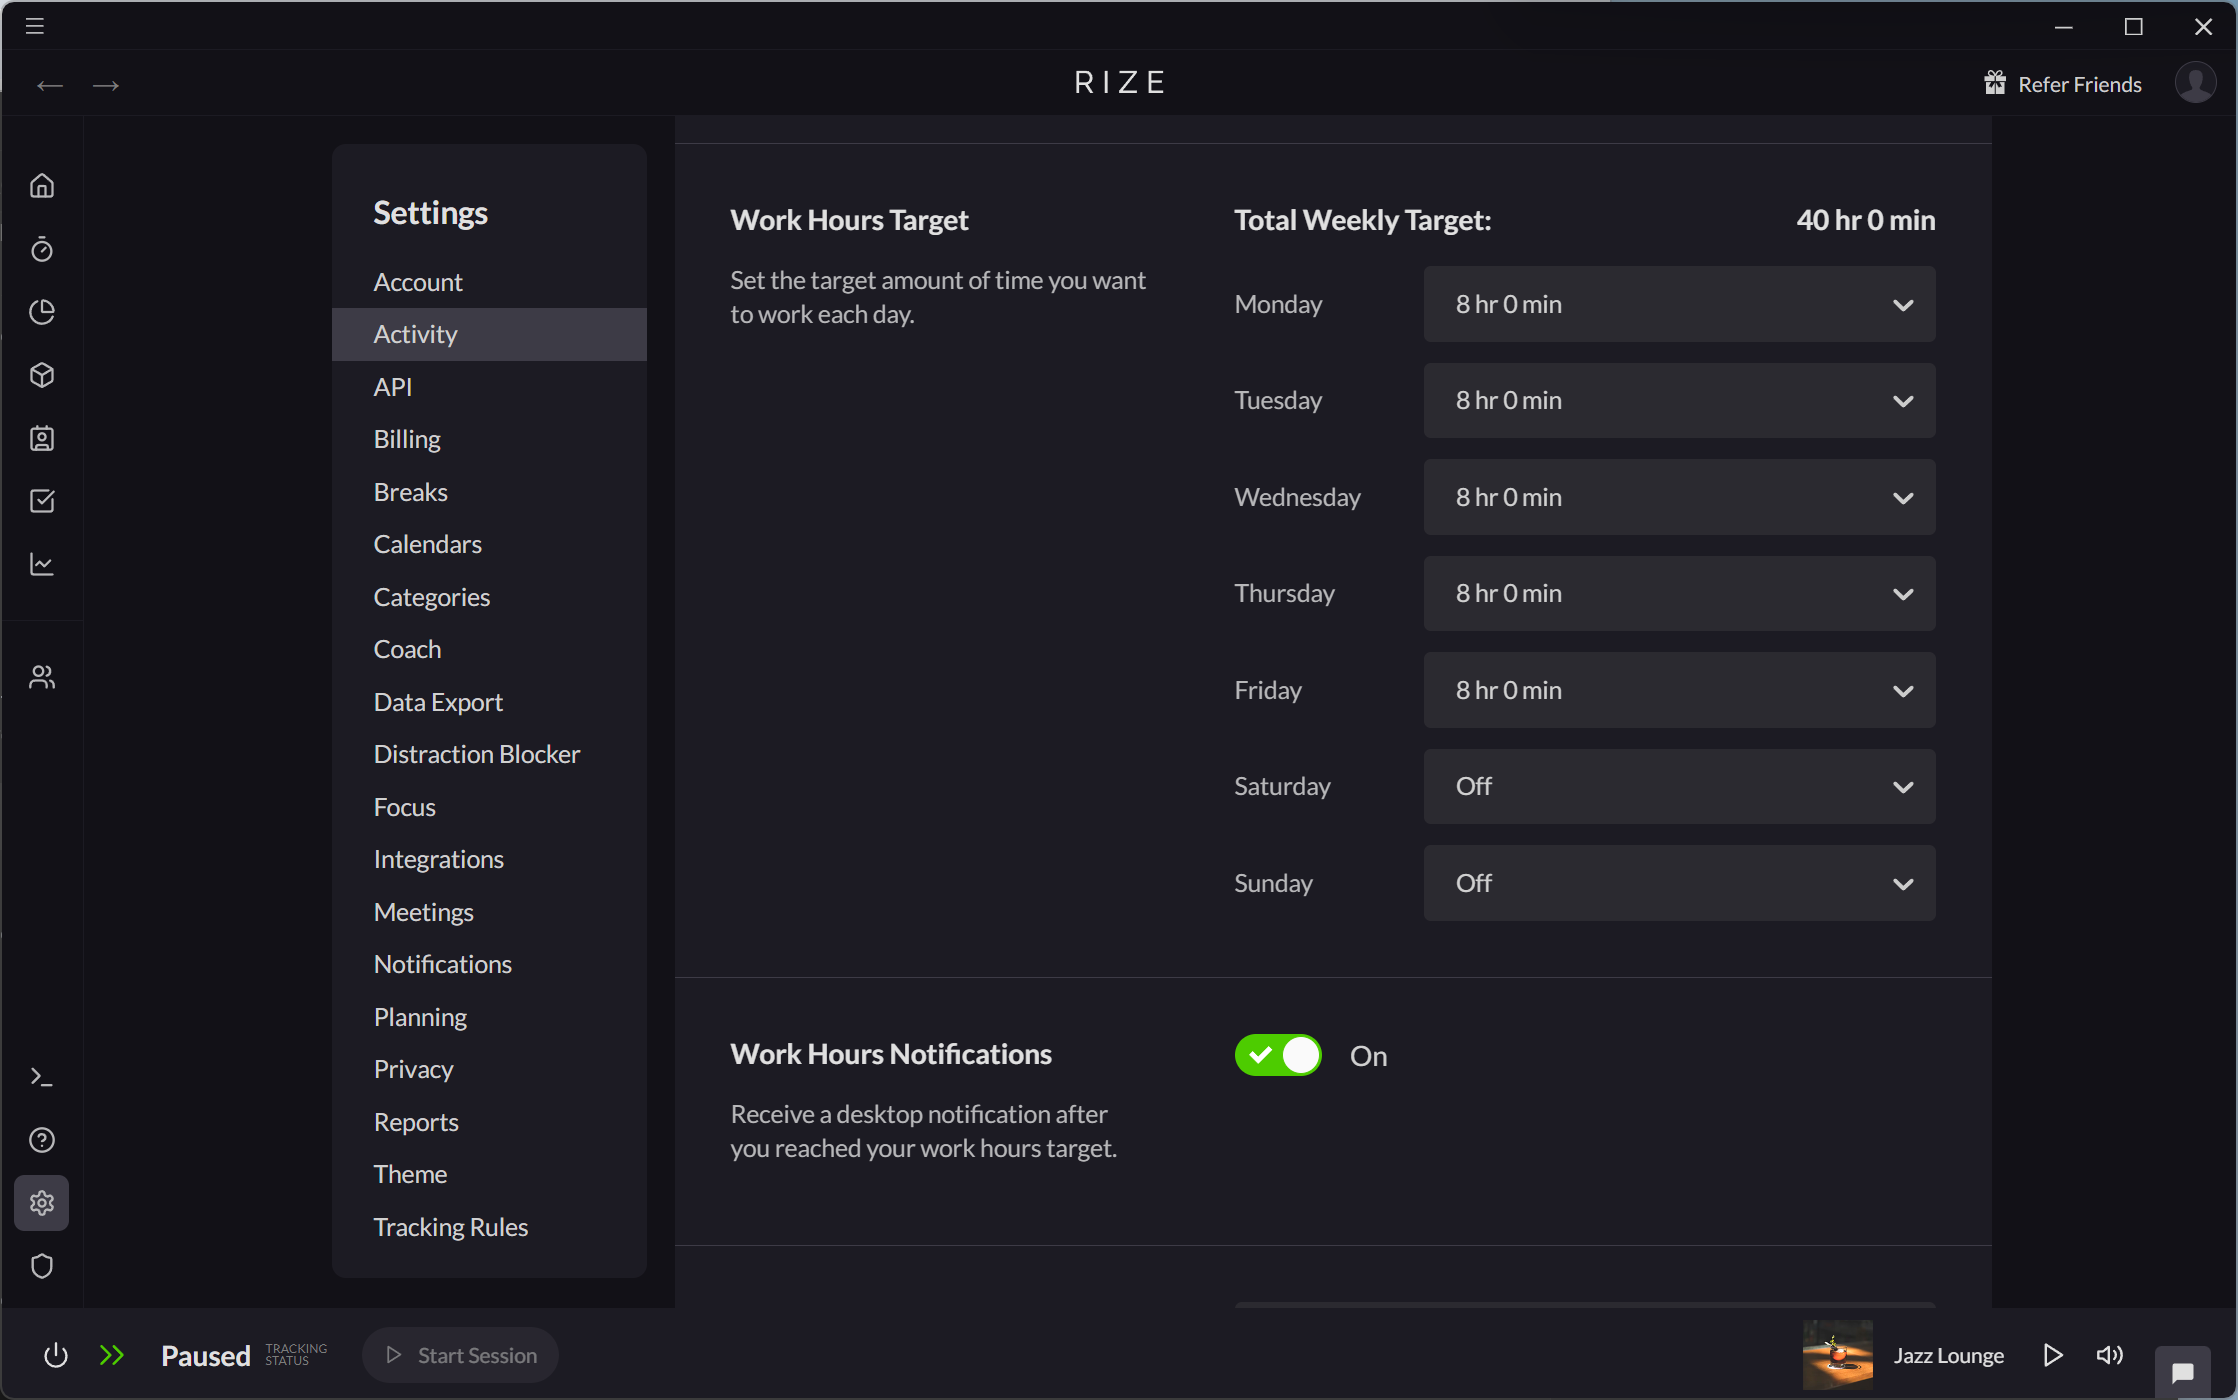This screenshot has height=1400, width=2238.
Task: Open the contact card icon in sidebar
Action: point(42,438)
